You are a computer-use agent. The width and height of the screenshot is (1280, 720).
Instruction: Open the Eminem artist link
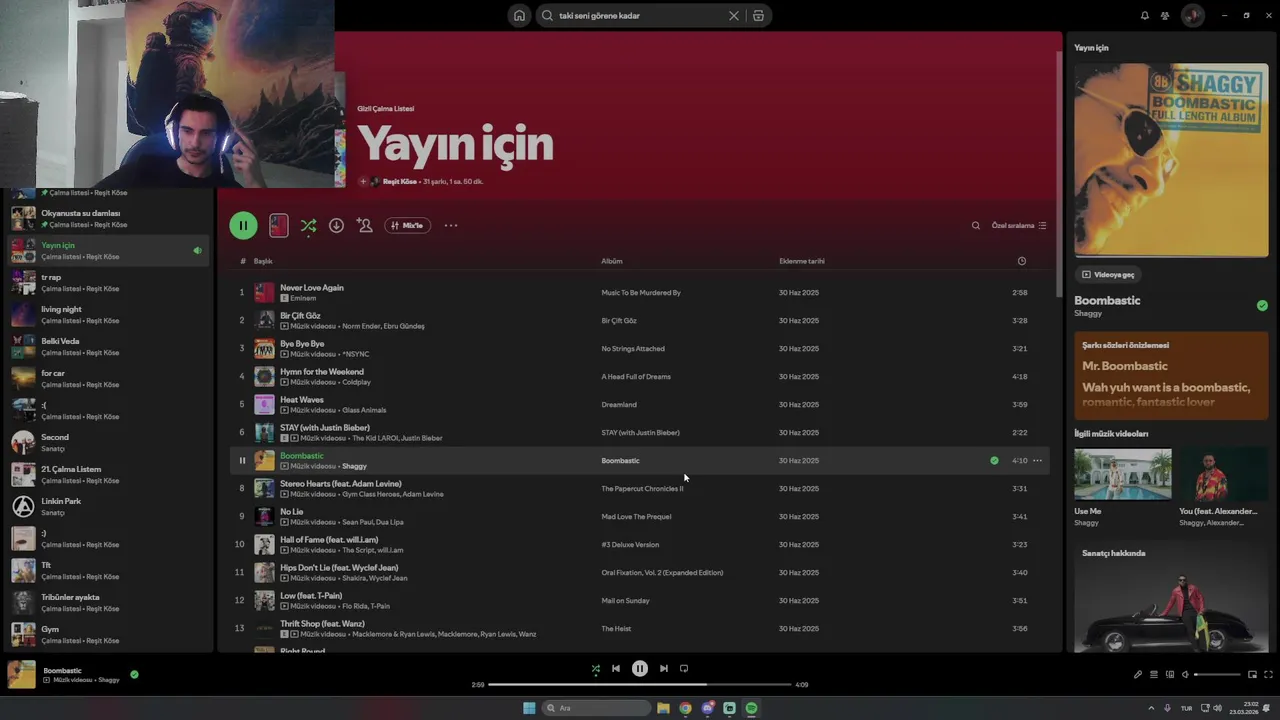coord(303,298)
